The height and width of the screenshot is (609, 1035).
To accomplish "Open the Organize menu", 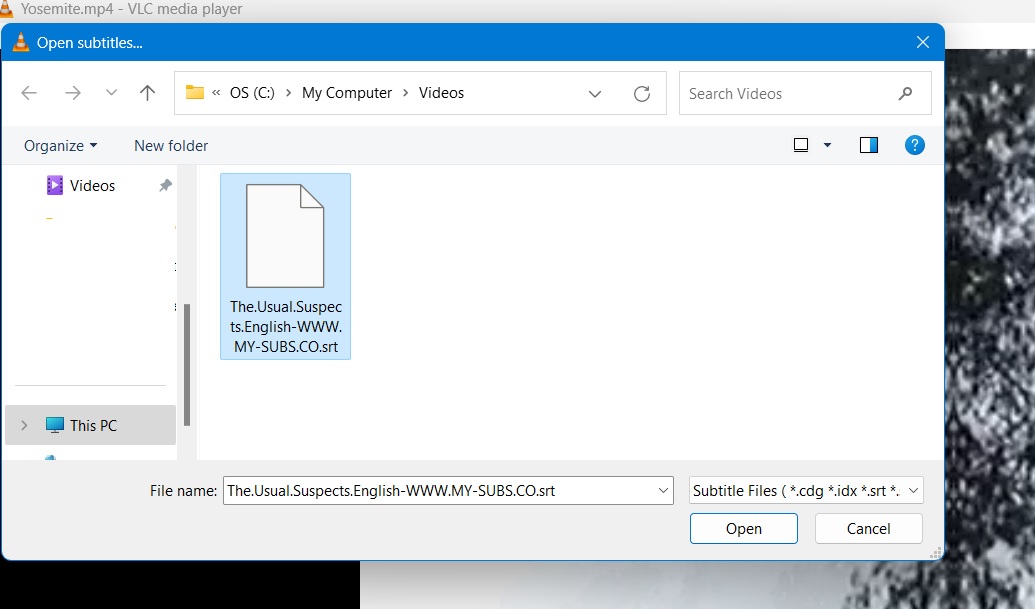I will (x=58, y=145).
